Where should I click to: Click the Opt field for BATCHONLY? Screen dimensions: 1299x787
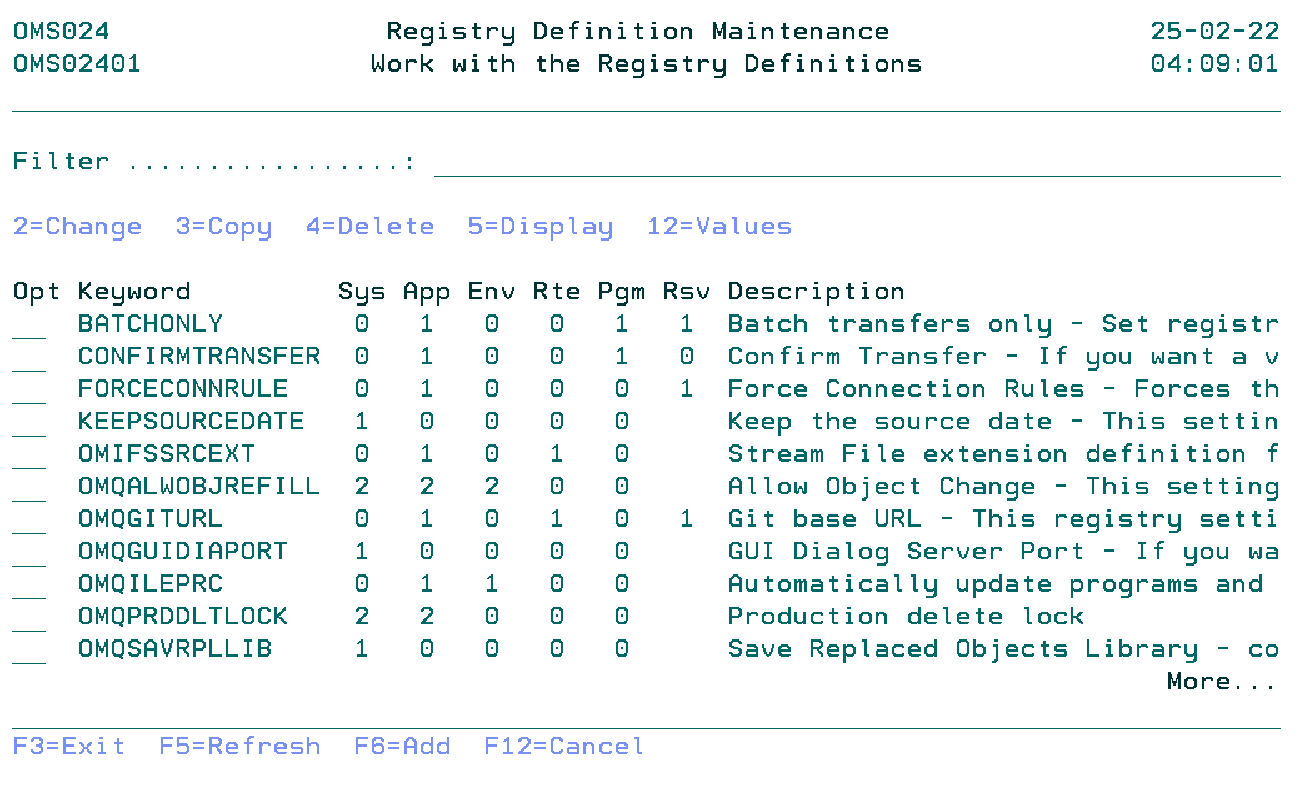coord(29,325)
